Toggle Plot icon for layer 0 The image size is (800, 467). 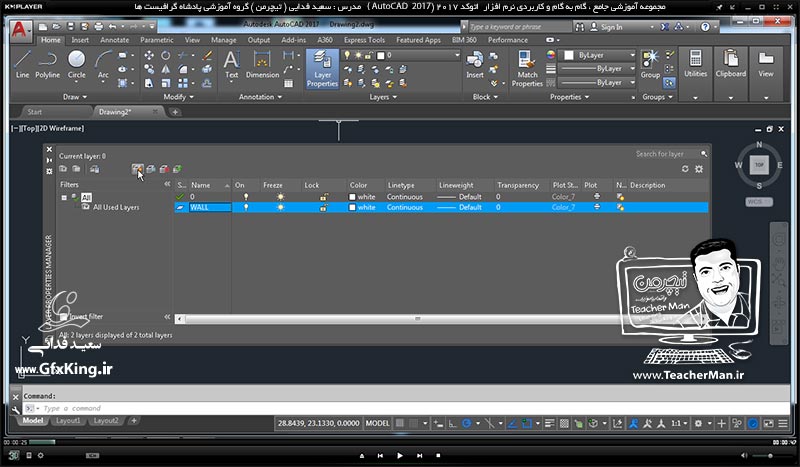(x=596, y=196)
